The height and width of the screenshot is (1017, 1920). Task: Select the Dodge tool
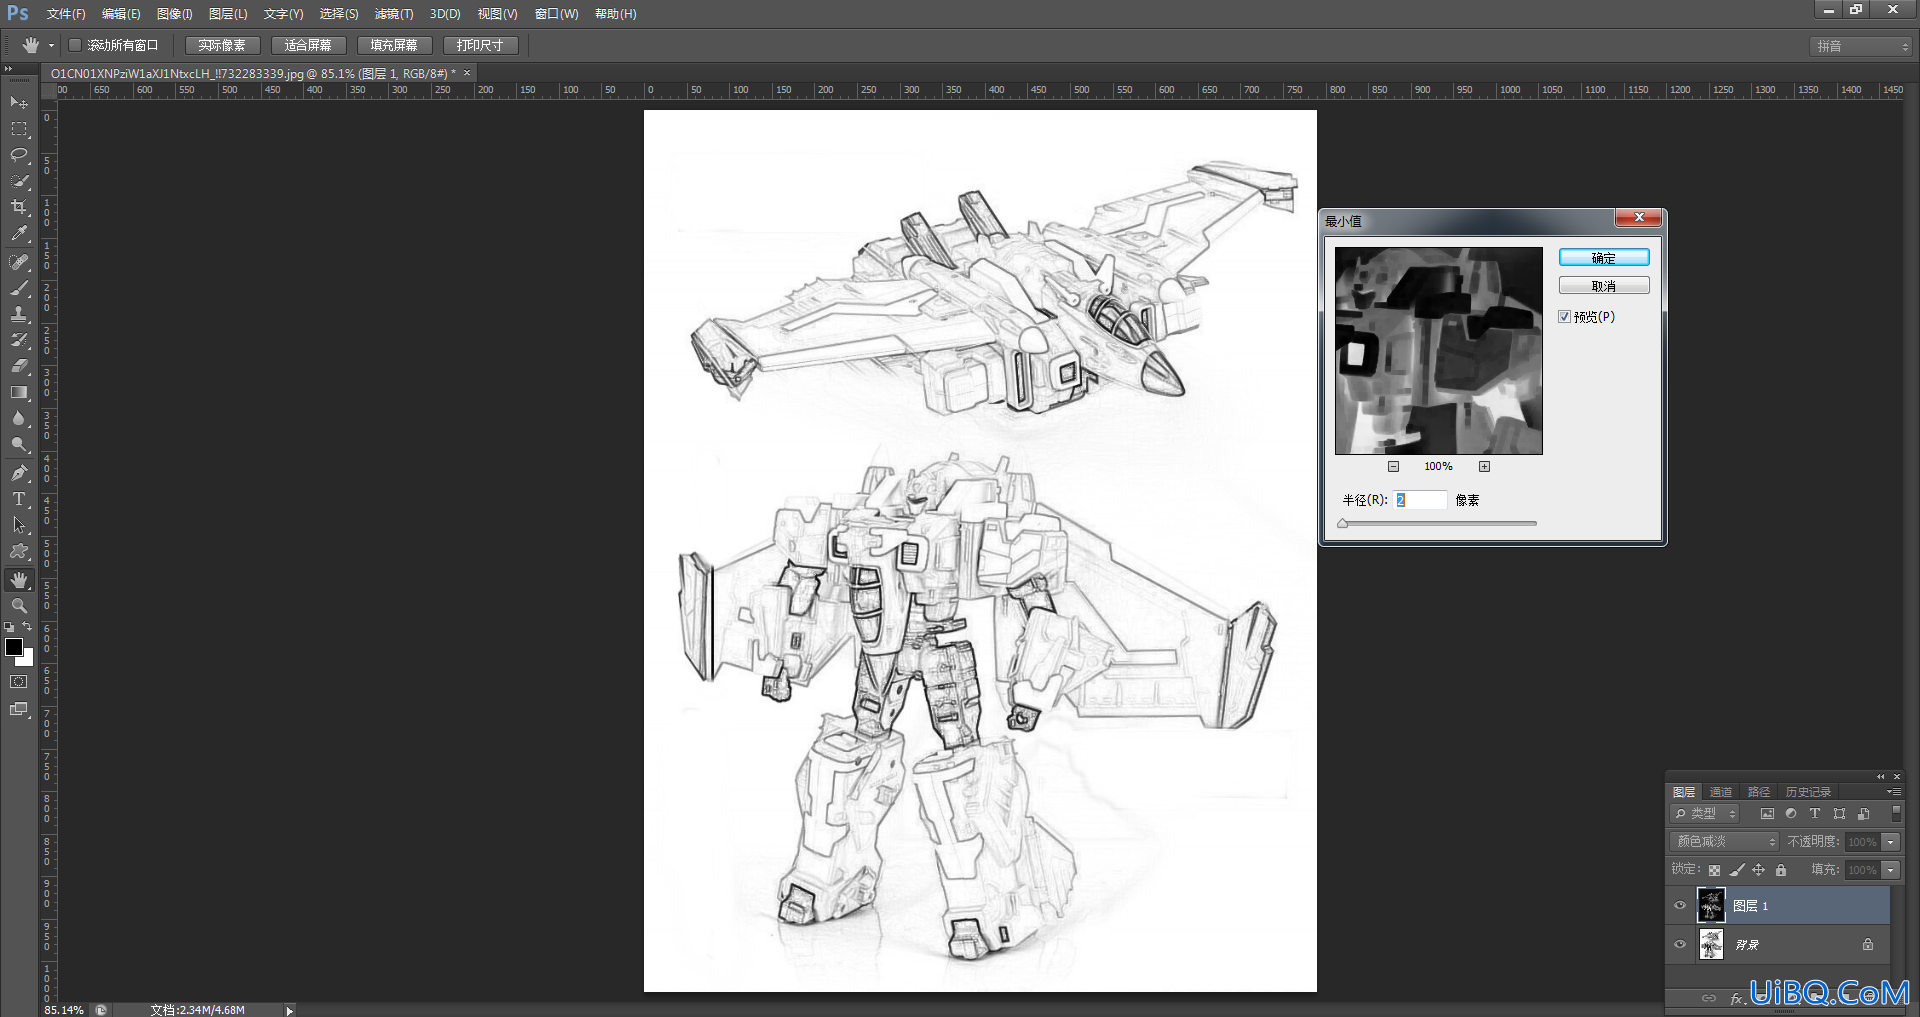(19, 444)
